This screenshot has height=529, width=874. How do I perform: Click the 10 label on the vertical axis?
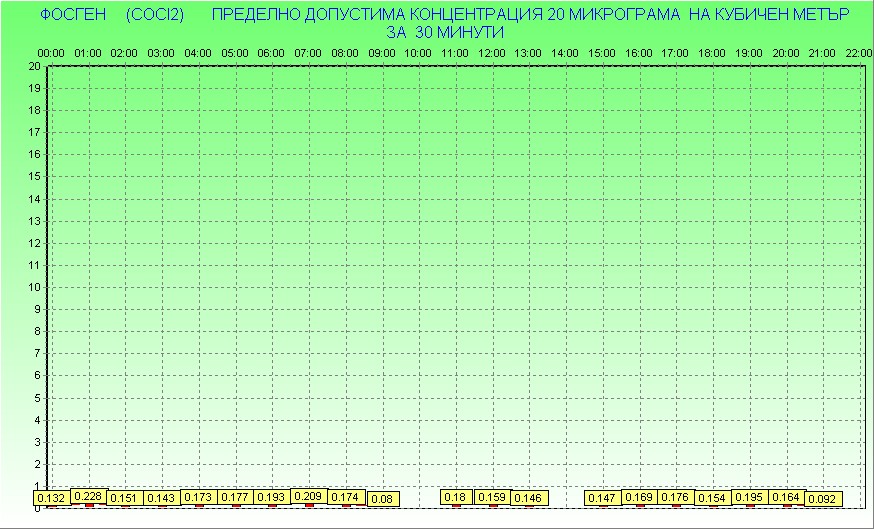tap(35, 287)
